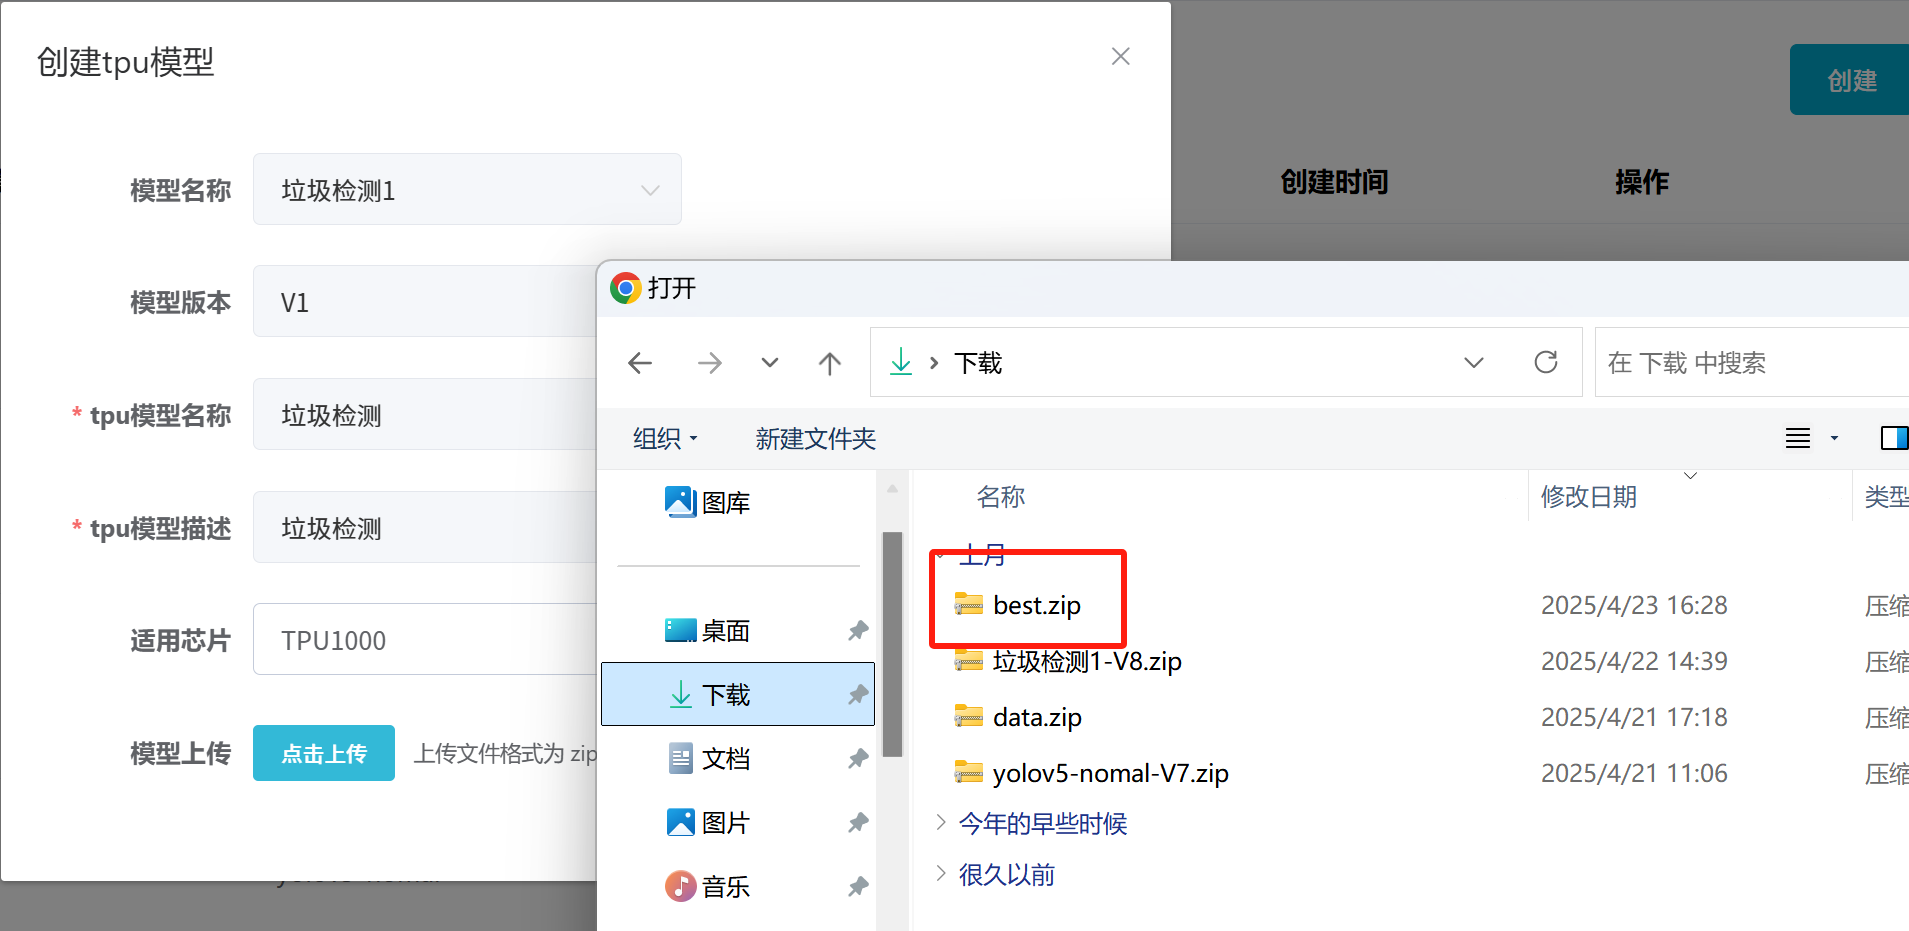The height and width of the screenshot is (931, 1909).
Task: Expand recent locations dropdown arrow
Action: (x=769, y=363)
